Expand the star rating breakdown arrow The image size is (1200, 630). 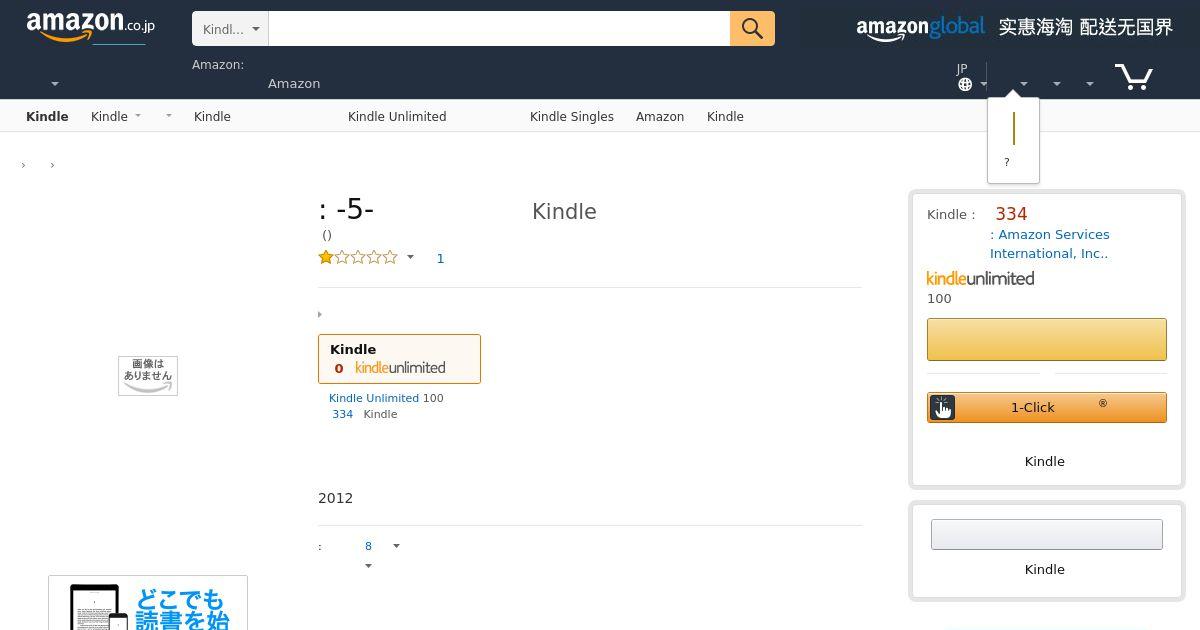pos(410,258)
